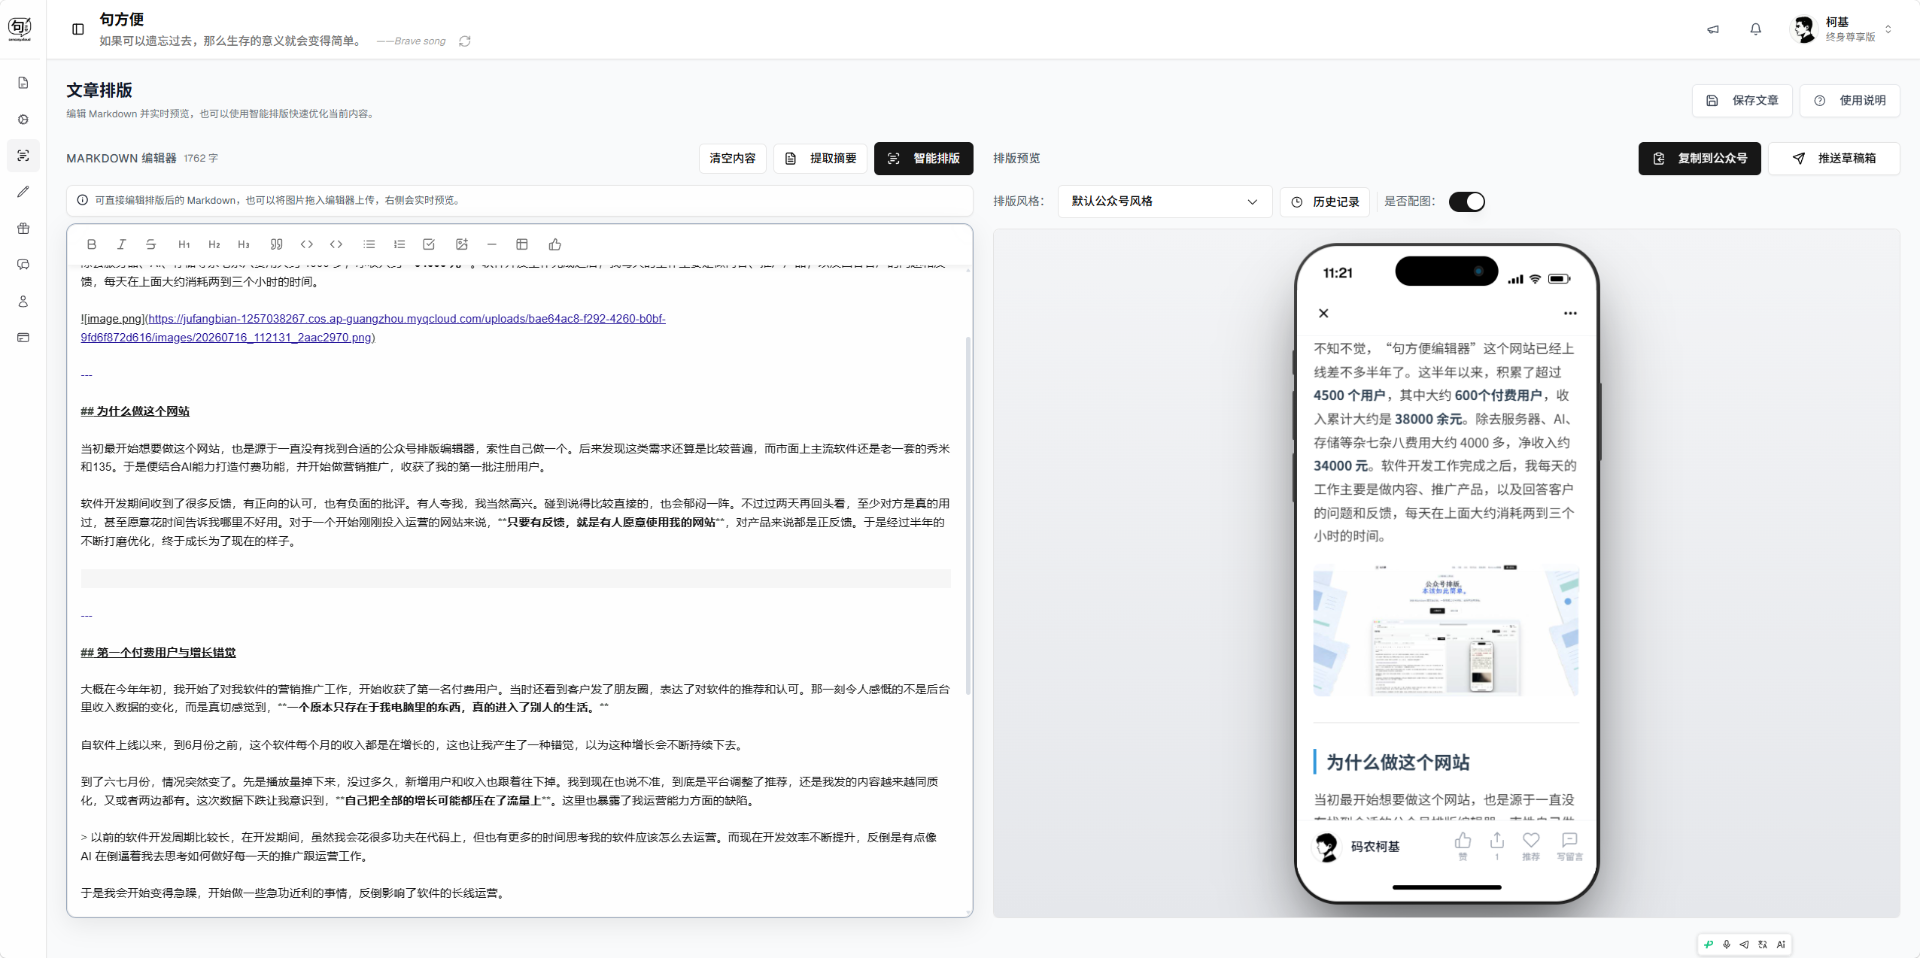Screen dimensions: 1920x958
Task: Apply strikethrough formatting from editor toolbar
Action: click(x=151, y=244)
